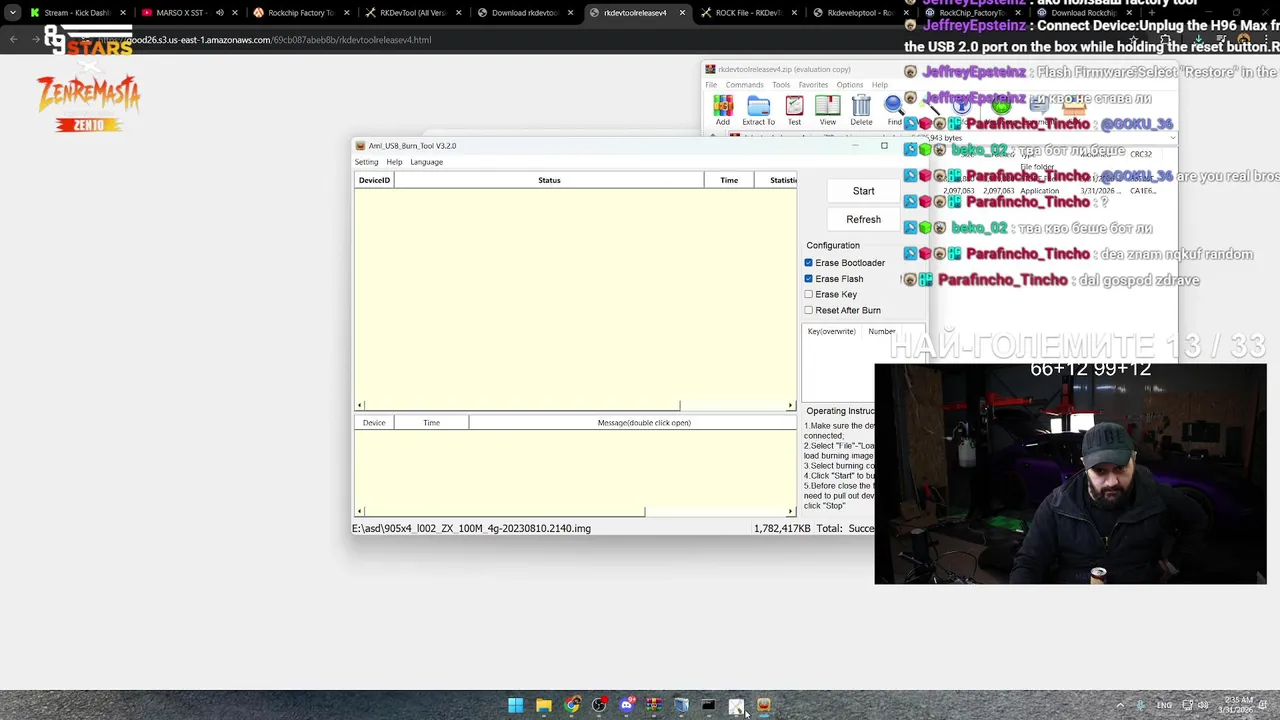The image size is (1280, 720).
Task: Open Help menu in Burn Tool
Action: [x=394, y=162]
